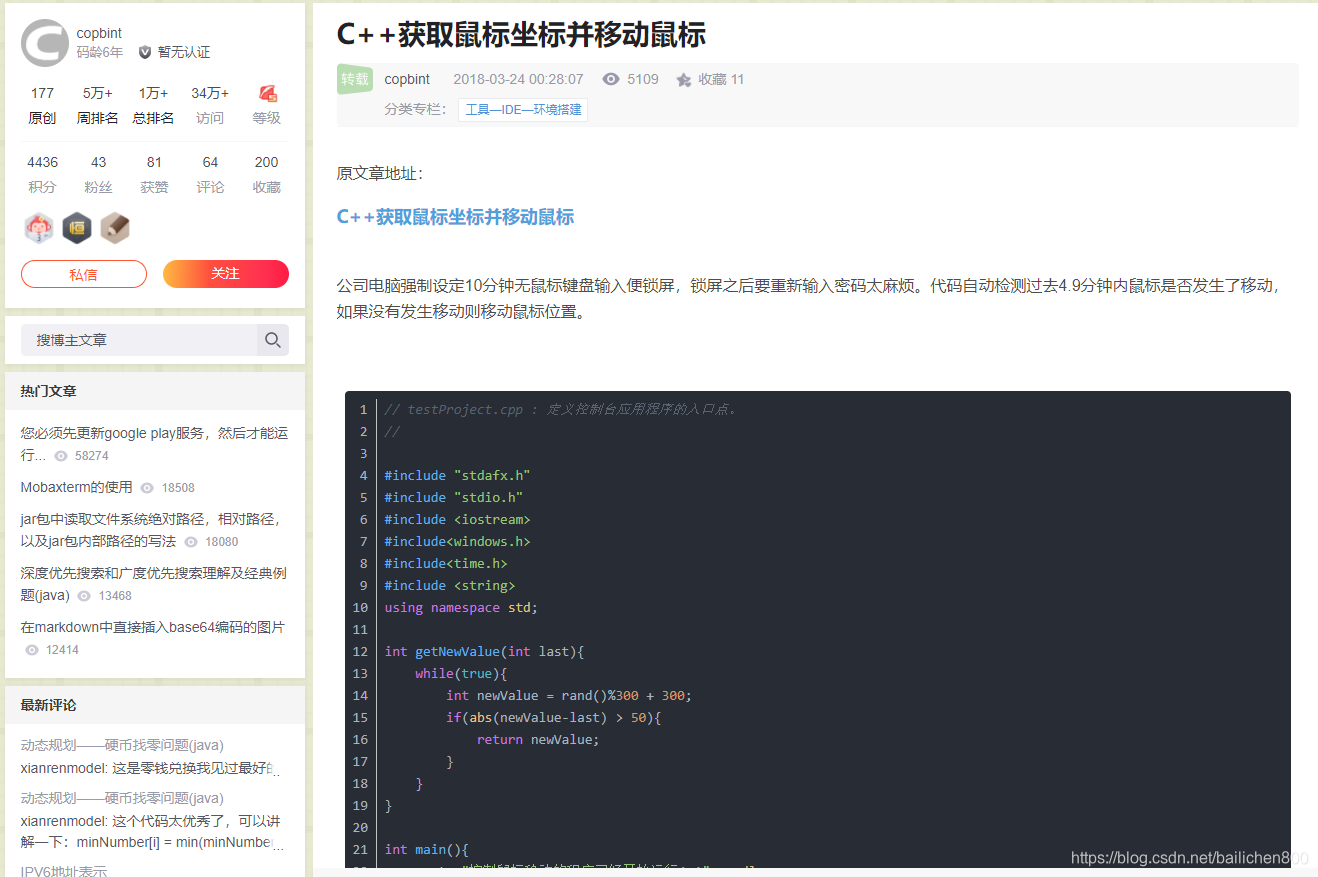Click the level badge icon above 等级
The width and height of the screenshot is (1318, 877).
(x=267, y=93)
